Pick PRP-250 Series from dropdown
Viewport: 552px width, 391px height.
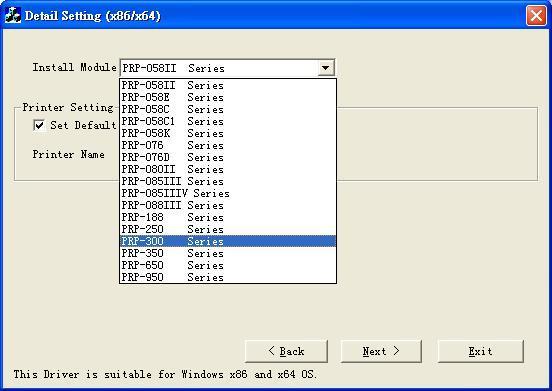228,229
